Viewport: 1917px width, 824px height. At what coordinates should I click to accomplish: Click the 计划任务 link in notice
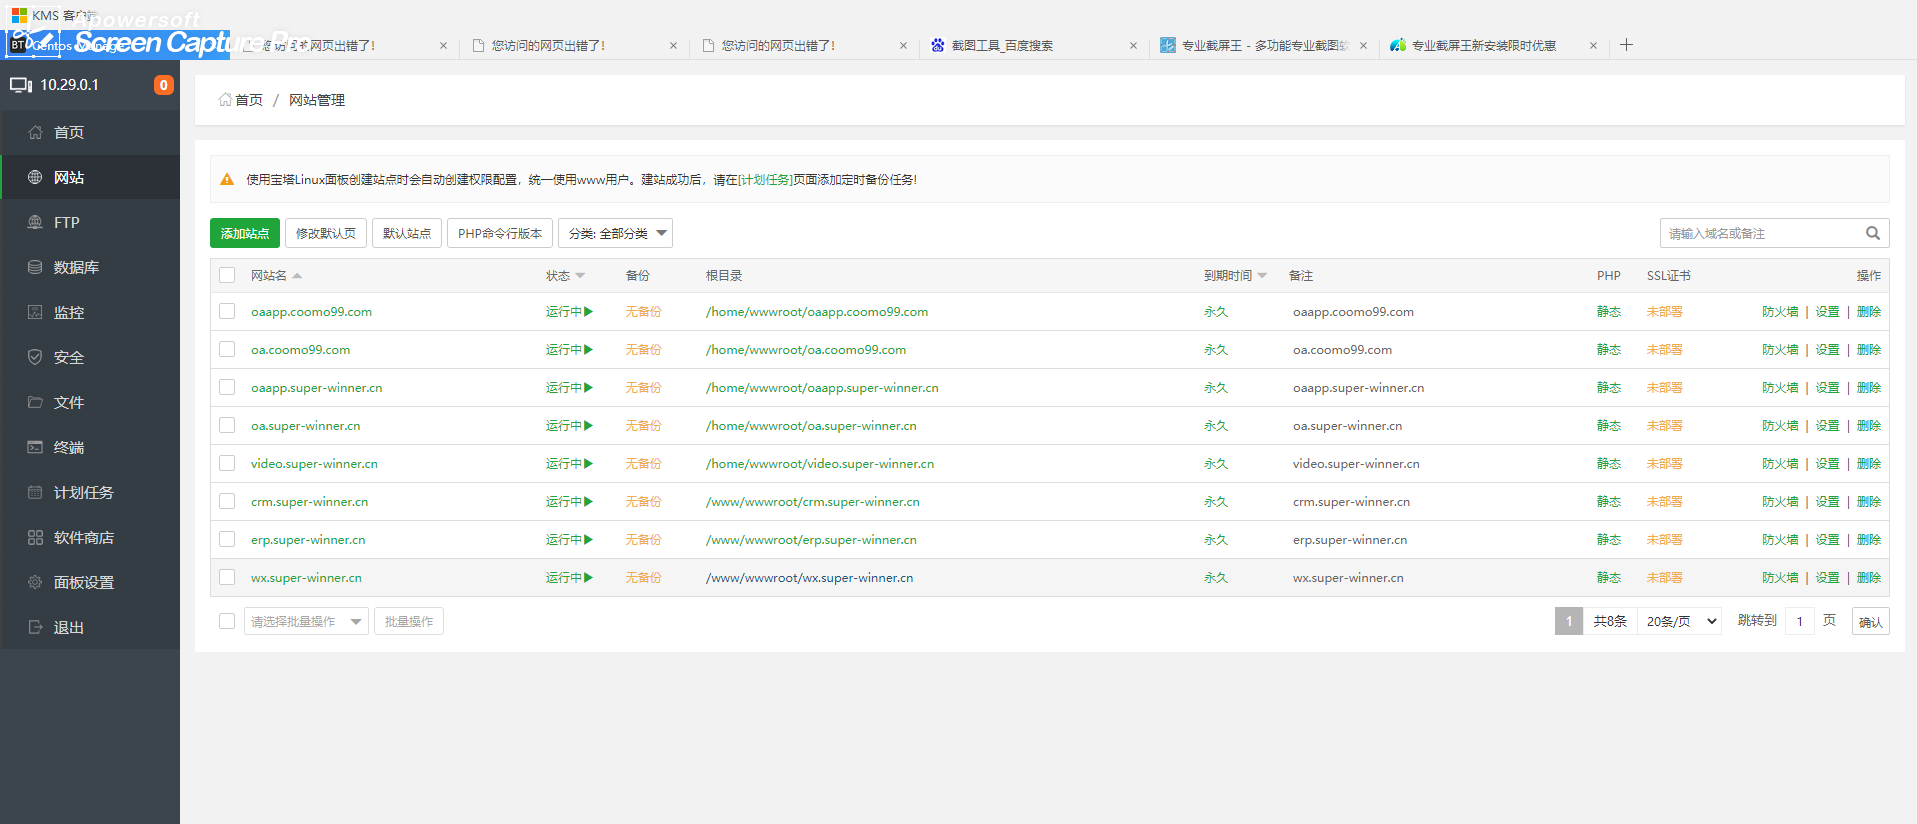(x=765, y=179)
